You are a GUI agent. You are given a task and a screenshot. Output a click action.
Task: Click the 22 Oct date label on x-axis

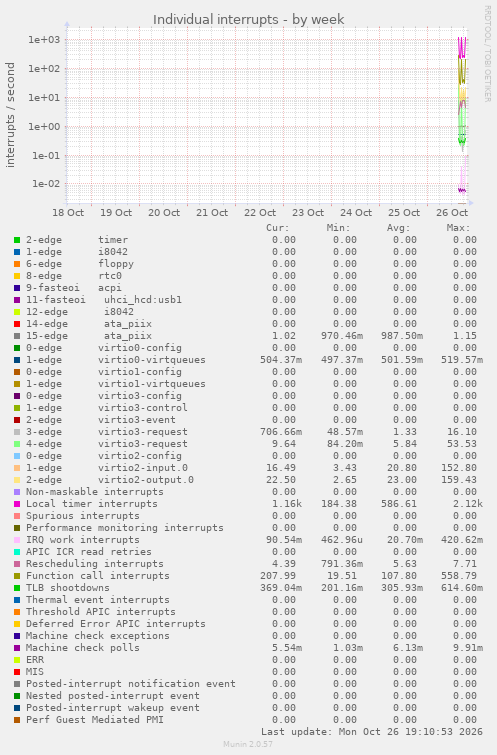pos(260,213)
